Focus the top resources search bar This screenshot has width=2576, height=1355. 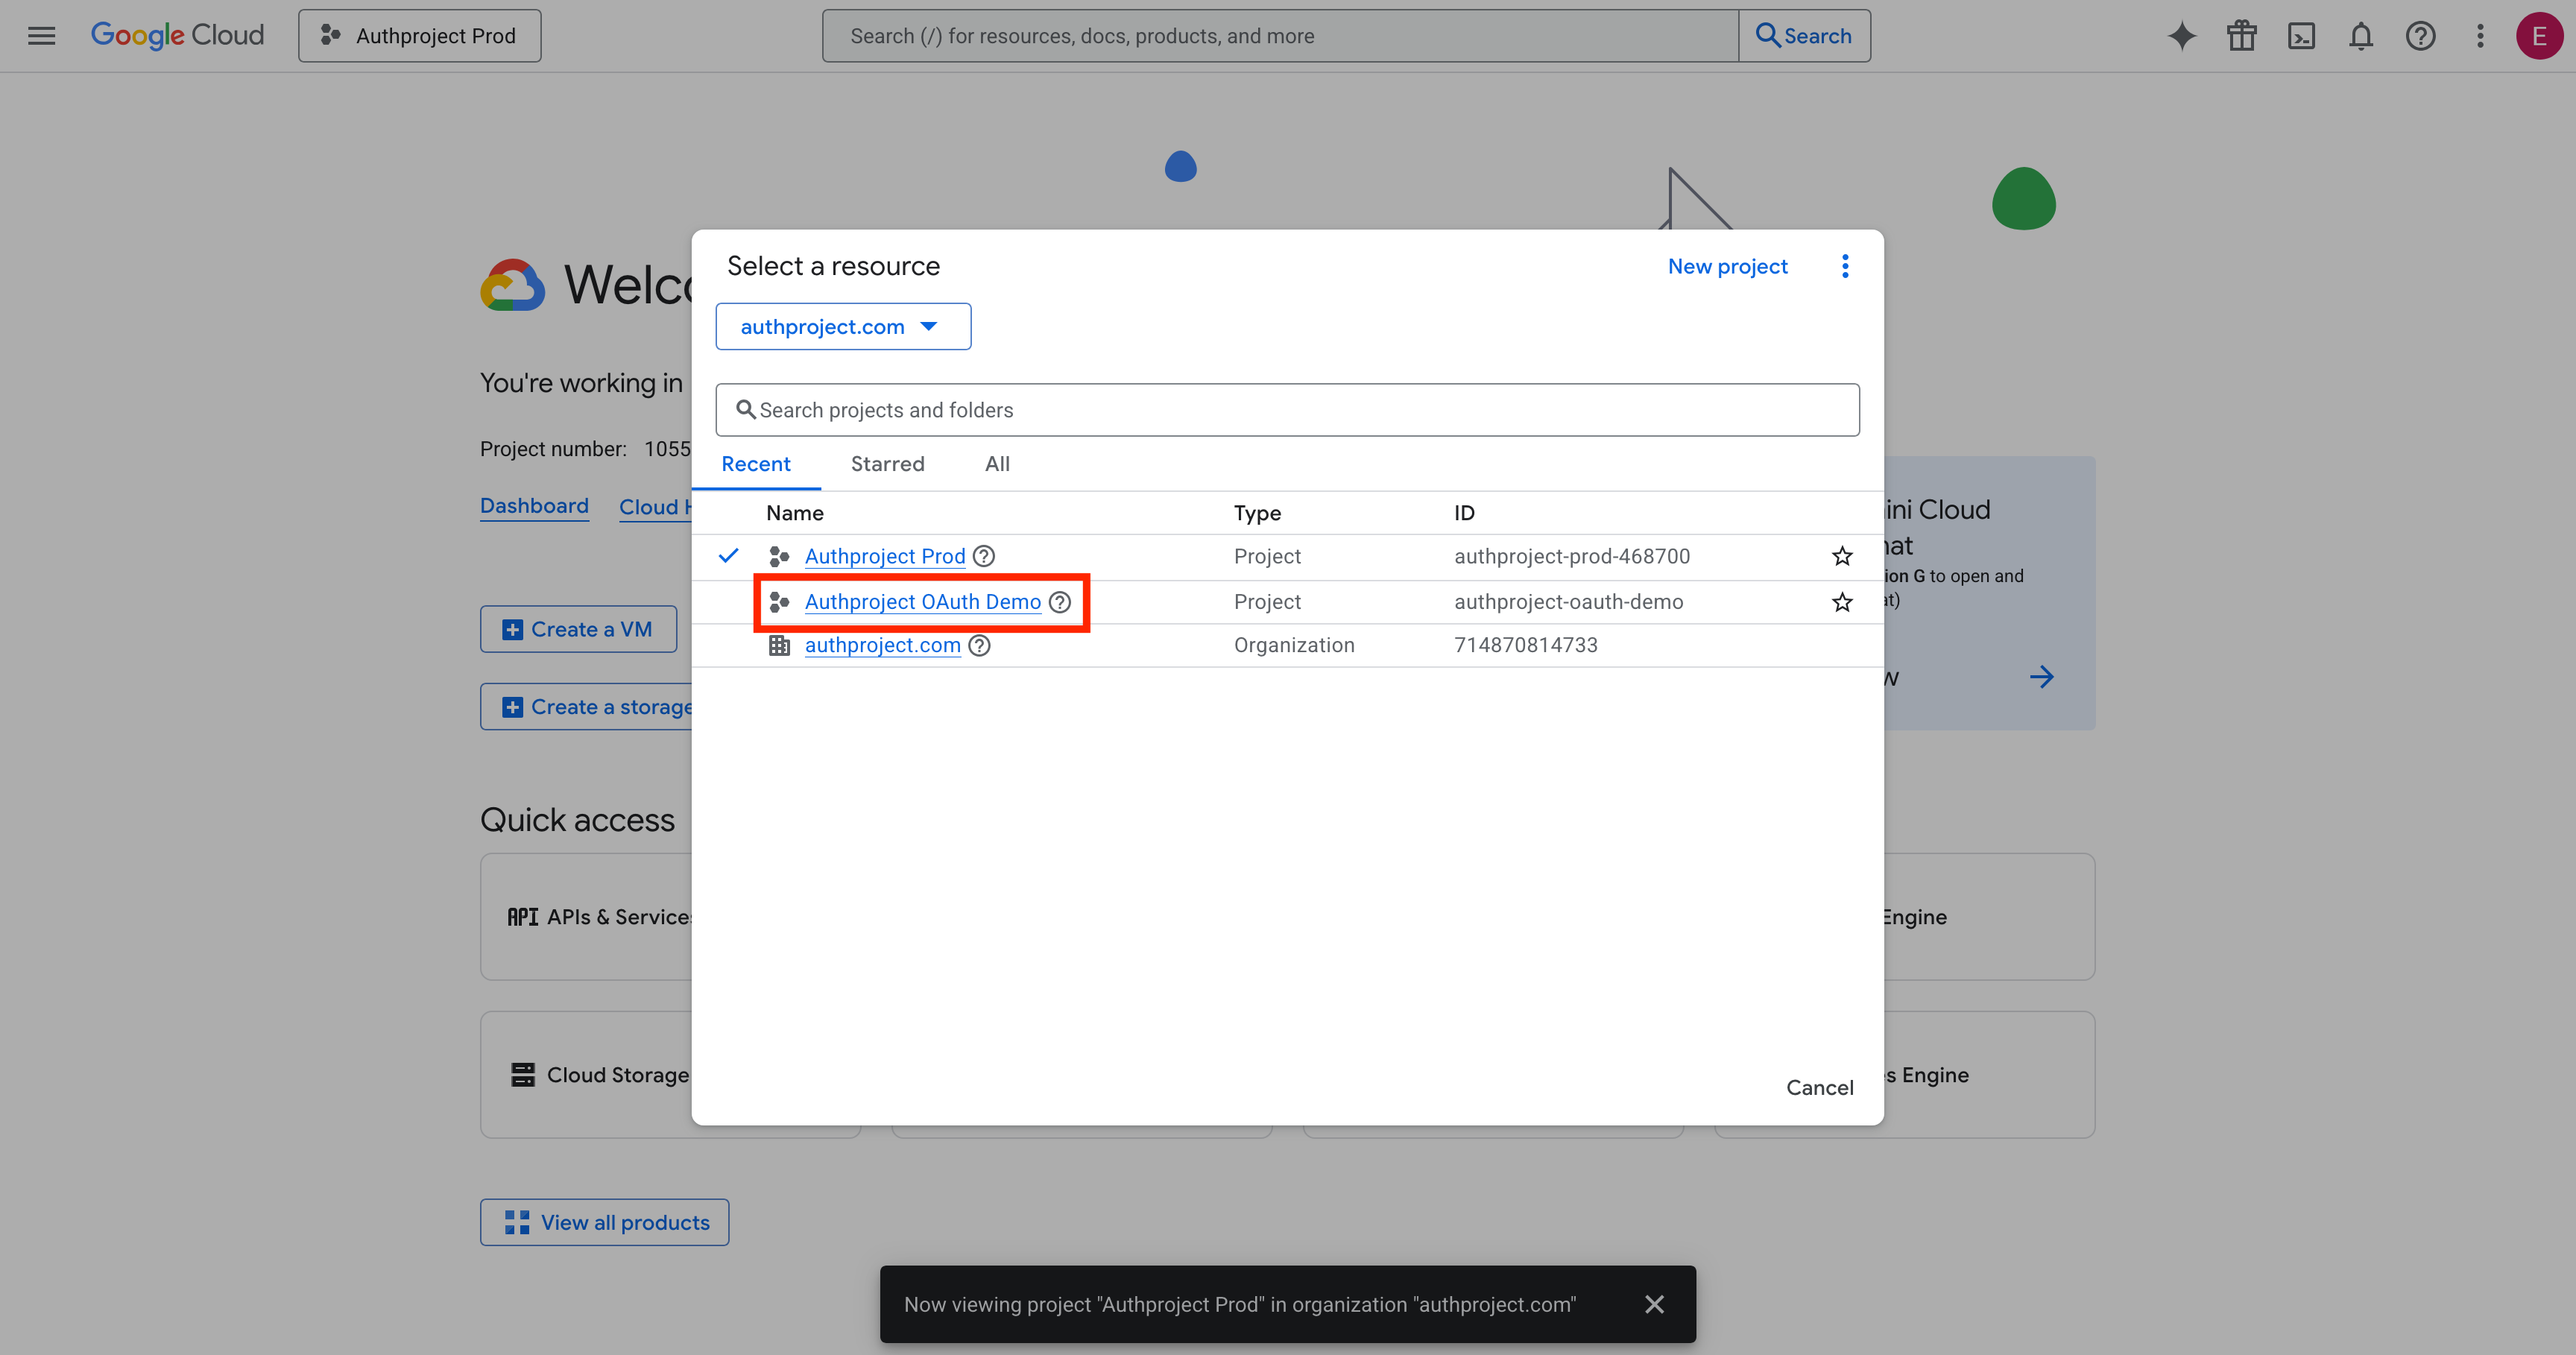1280,36
